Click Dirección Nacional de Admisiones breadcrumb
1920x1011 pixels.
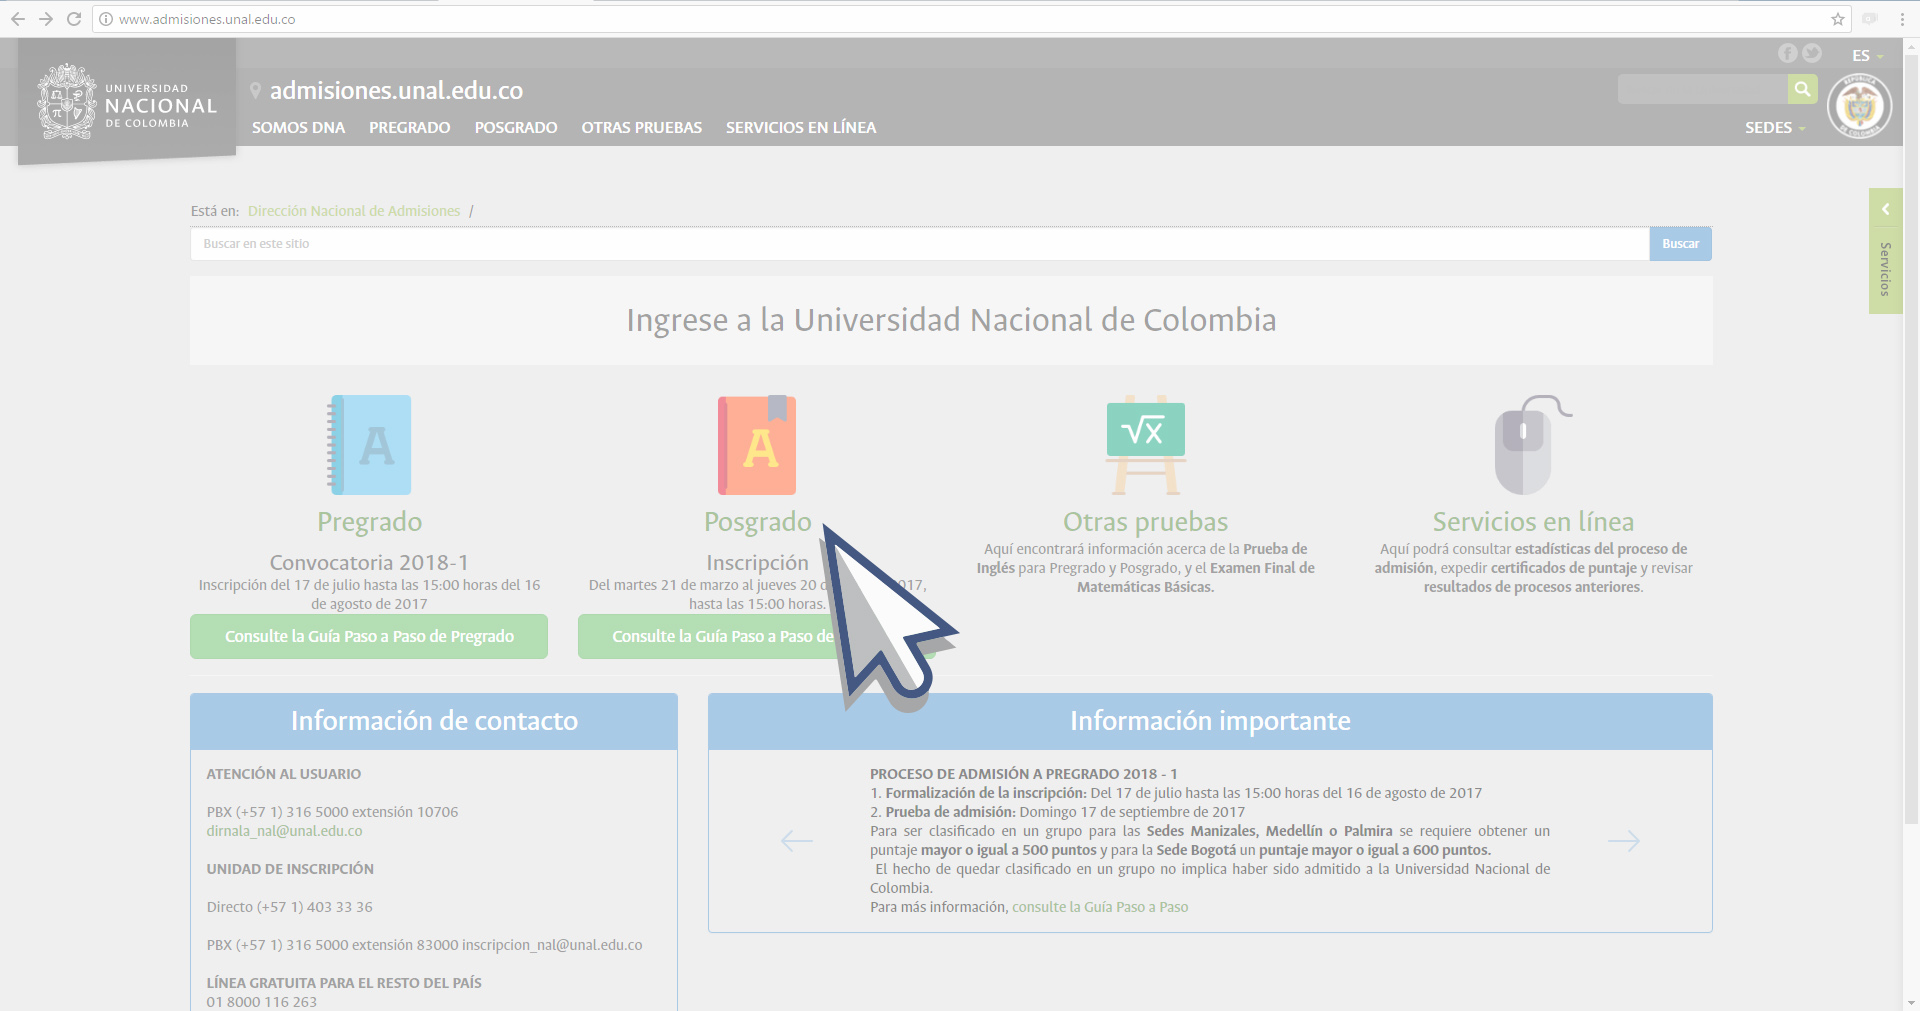tap(354, 211)
